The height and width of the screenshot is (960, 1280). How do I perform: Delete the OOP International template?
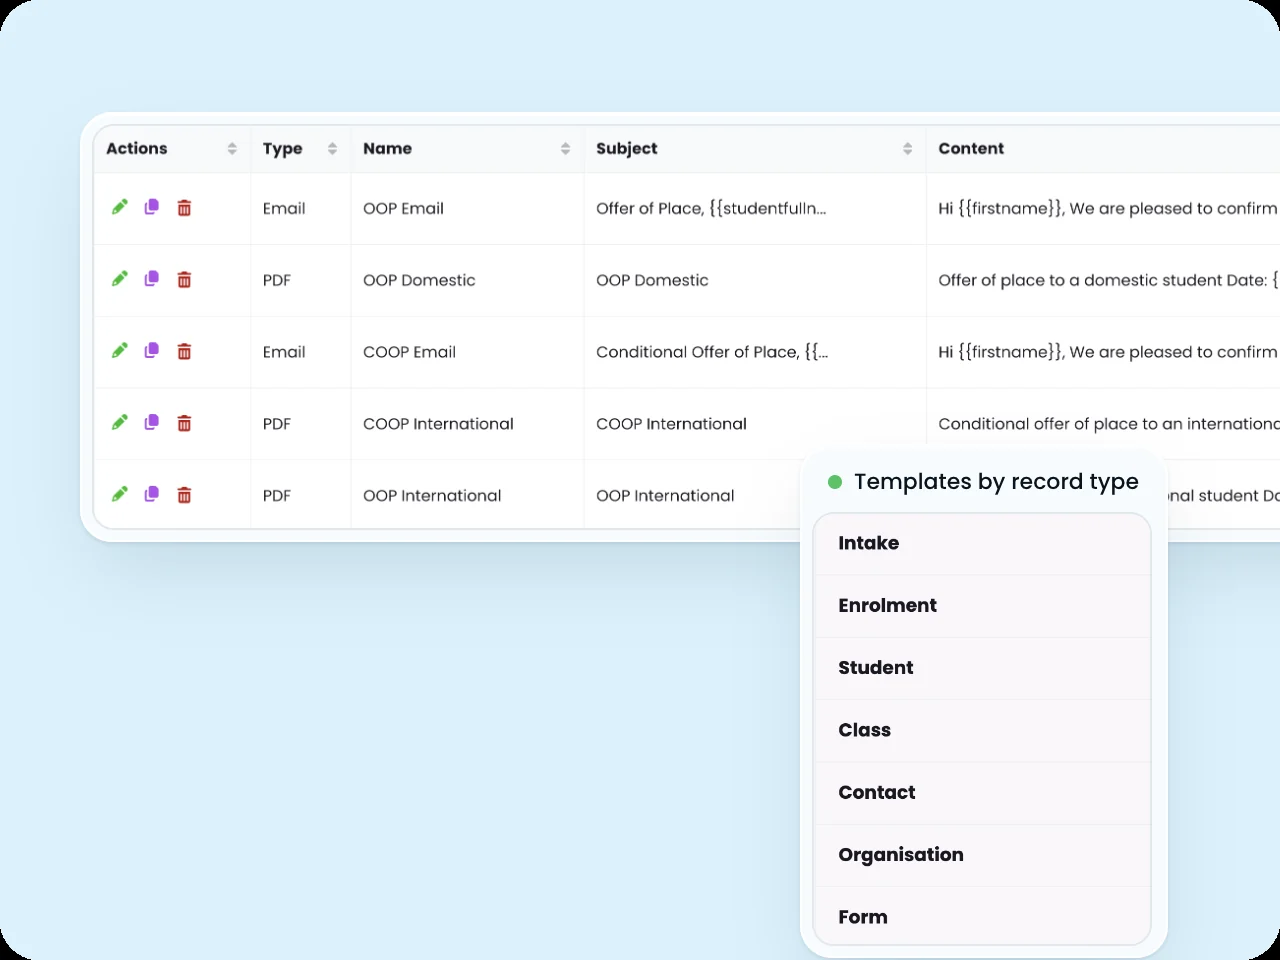pyautogui.click(x=184, y=495)
